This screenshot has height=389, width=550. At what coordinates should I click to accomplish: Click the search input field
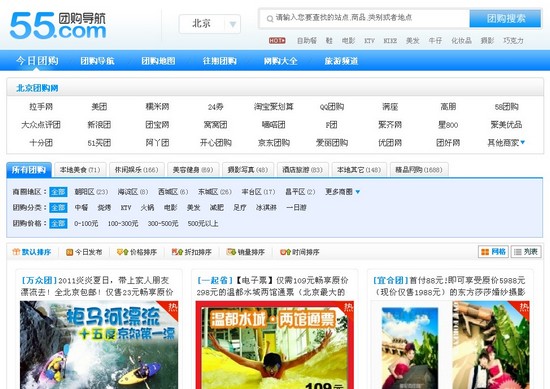tap(364, 18)
